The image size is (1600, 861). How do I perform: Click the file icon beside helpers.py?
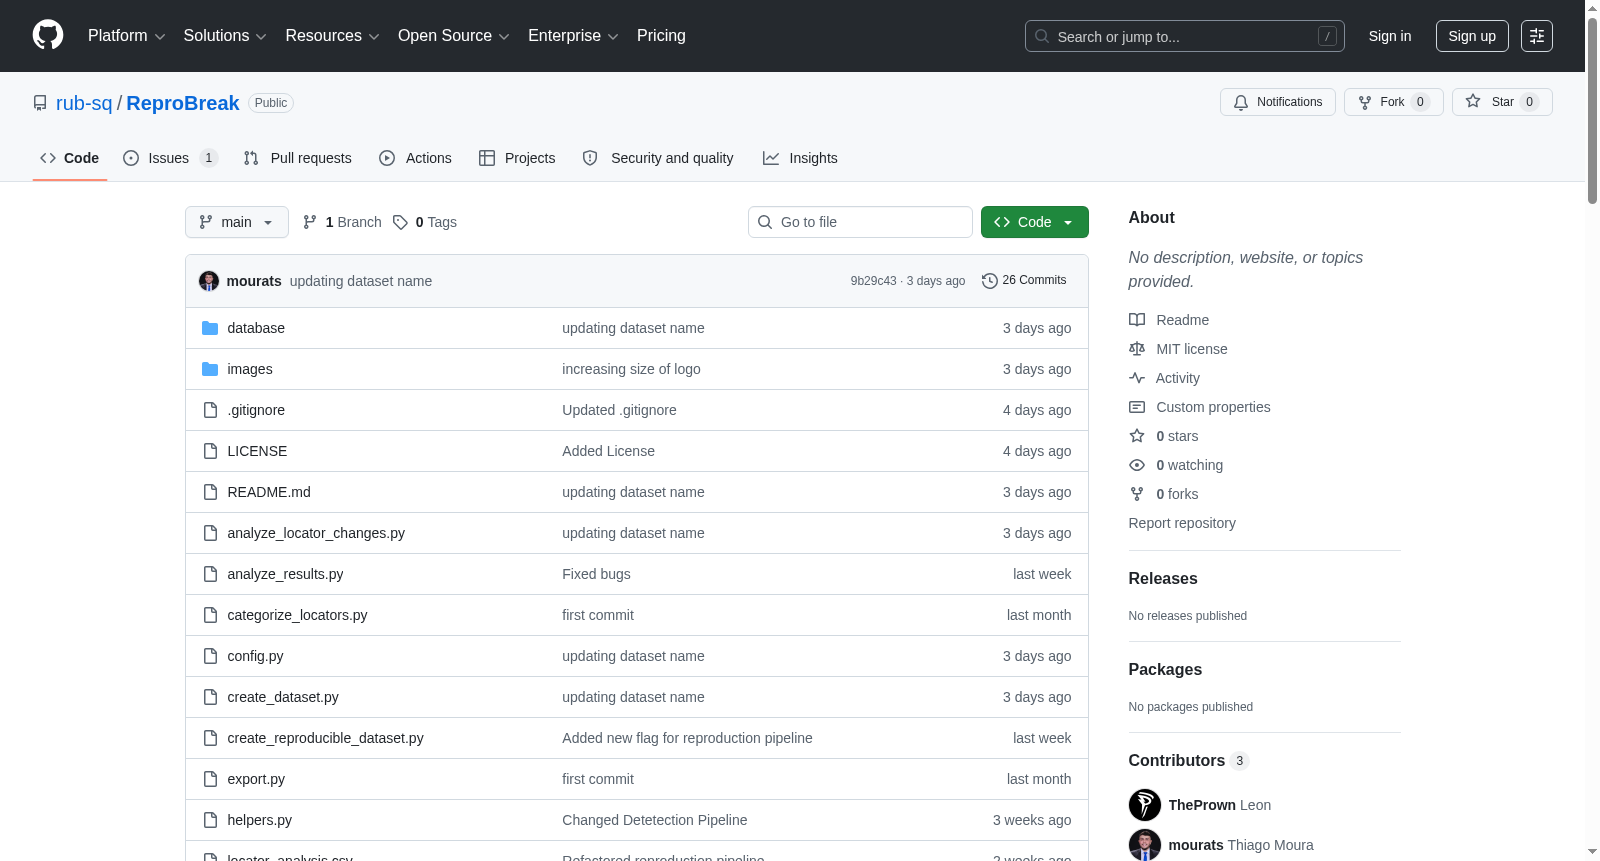tap(210, 820)
